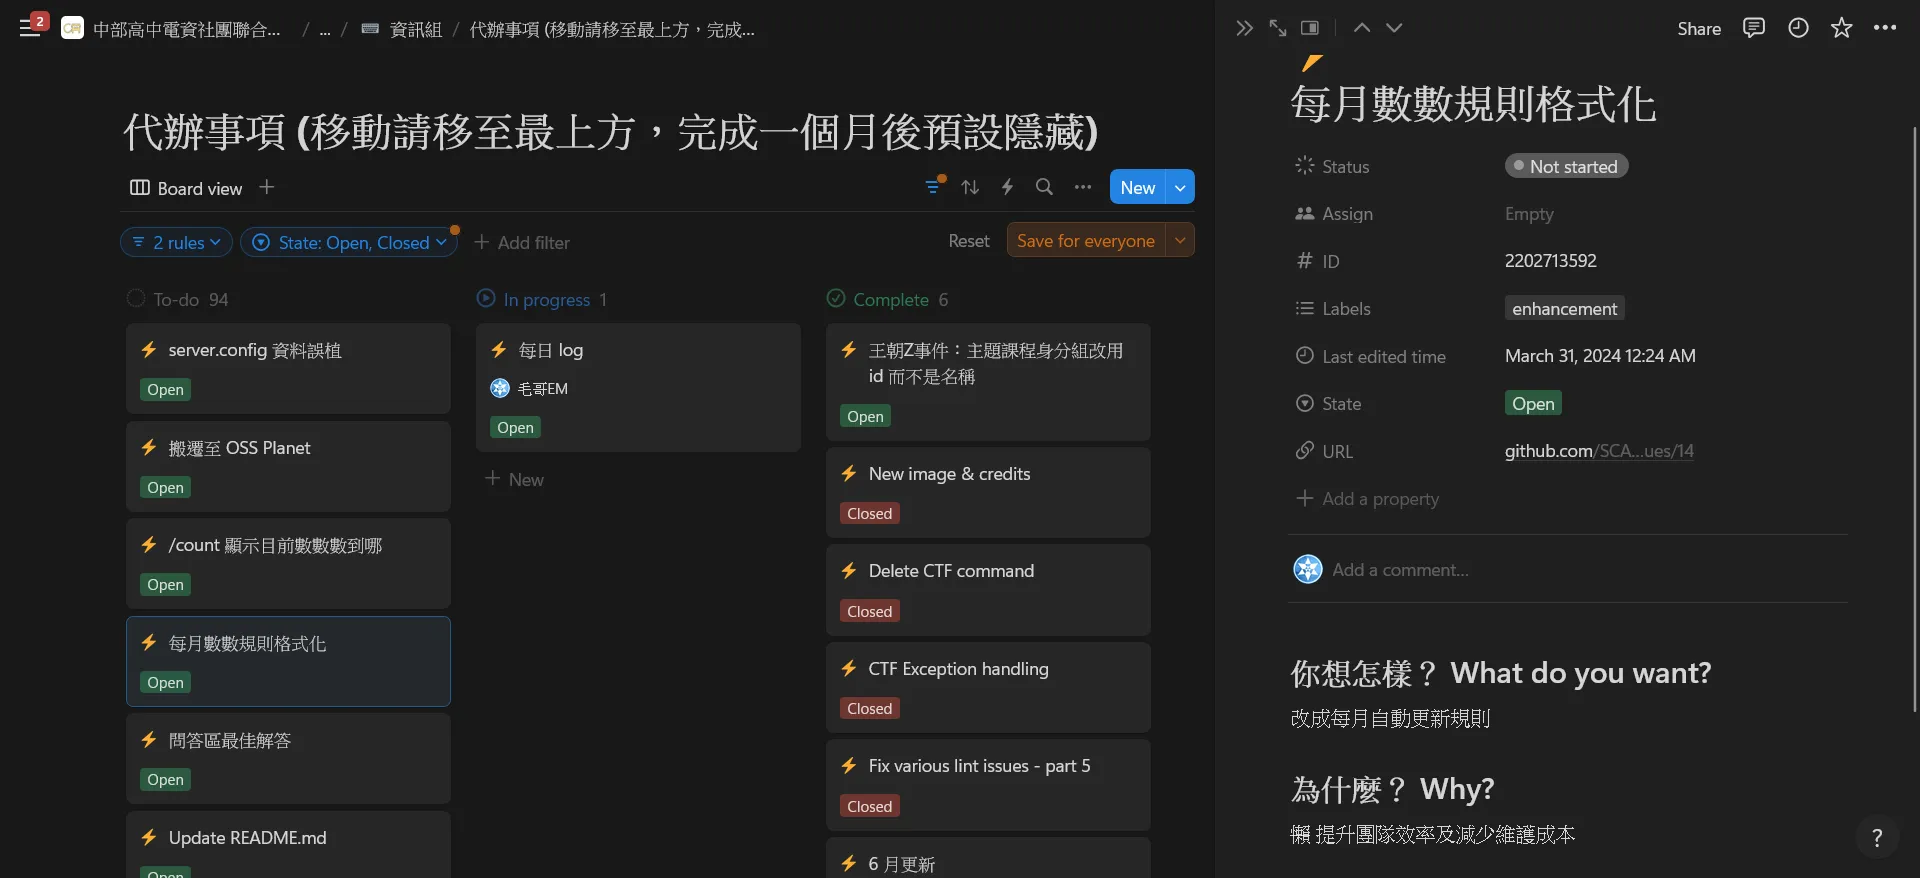Open Fix various lint issues - part 5 card

tap(988, 785)
